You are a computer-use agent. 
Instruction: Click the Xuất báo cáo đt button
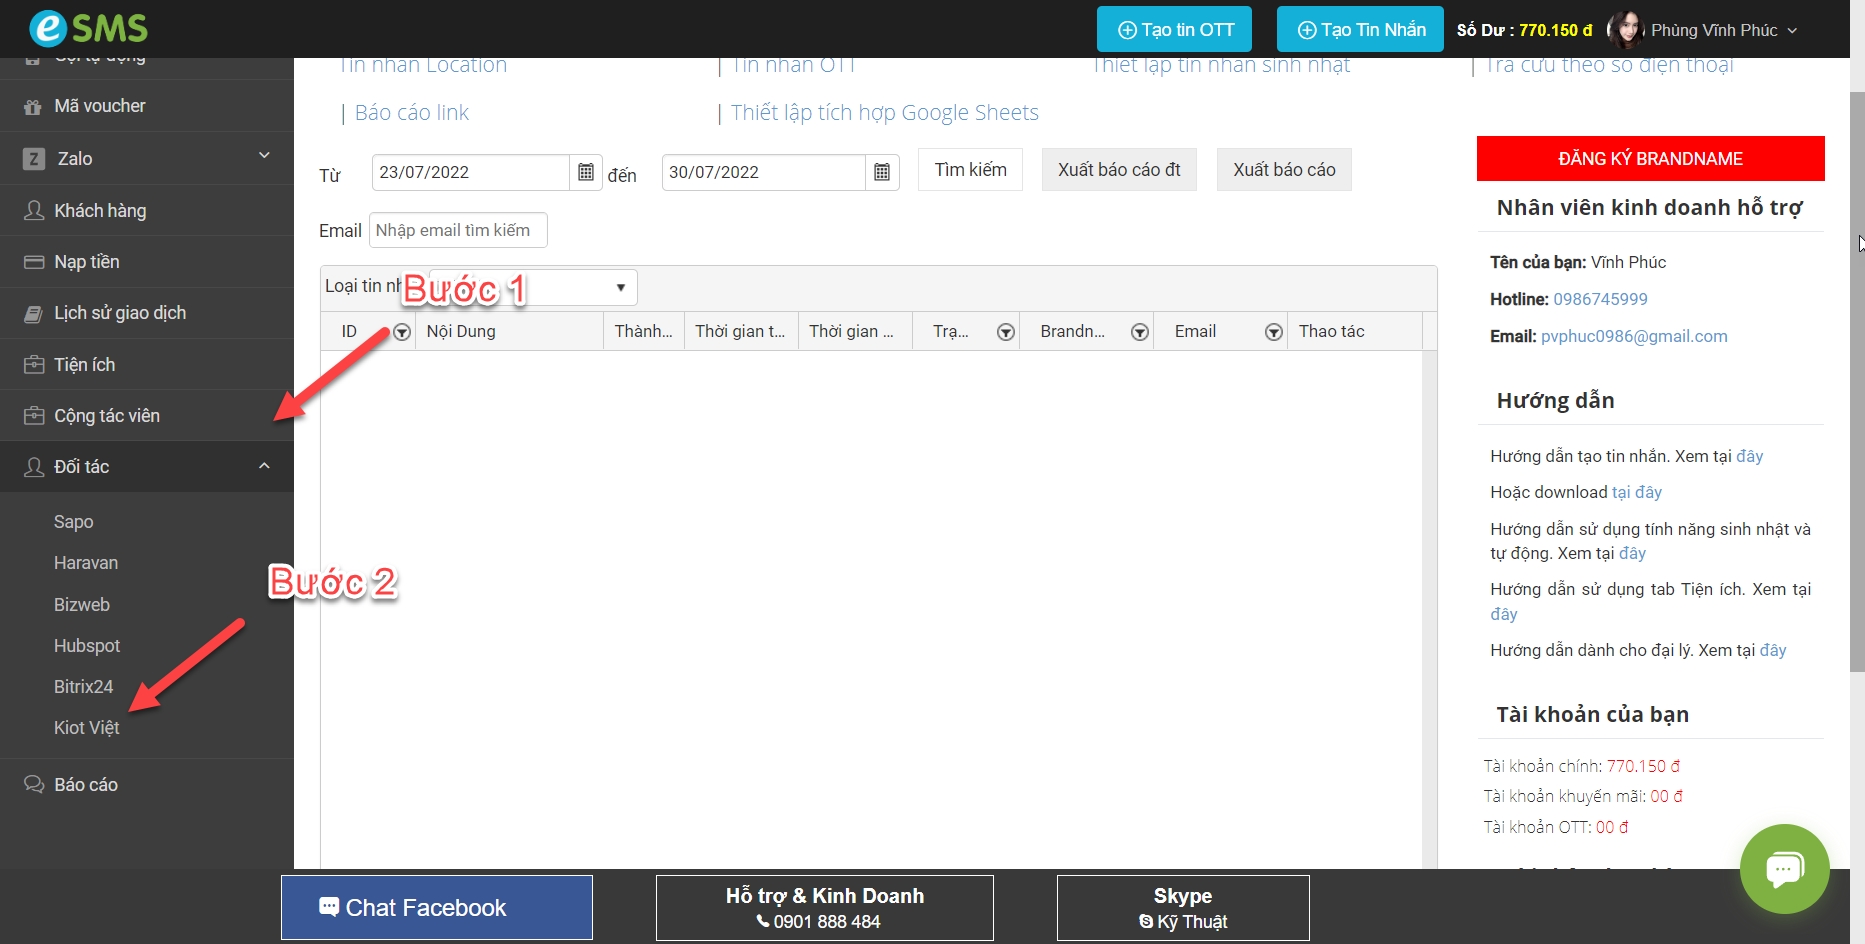(1119, 170)
